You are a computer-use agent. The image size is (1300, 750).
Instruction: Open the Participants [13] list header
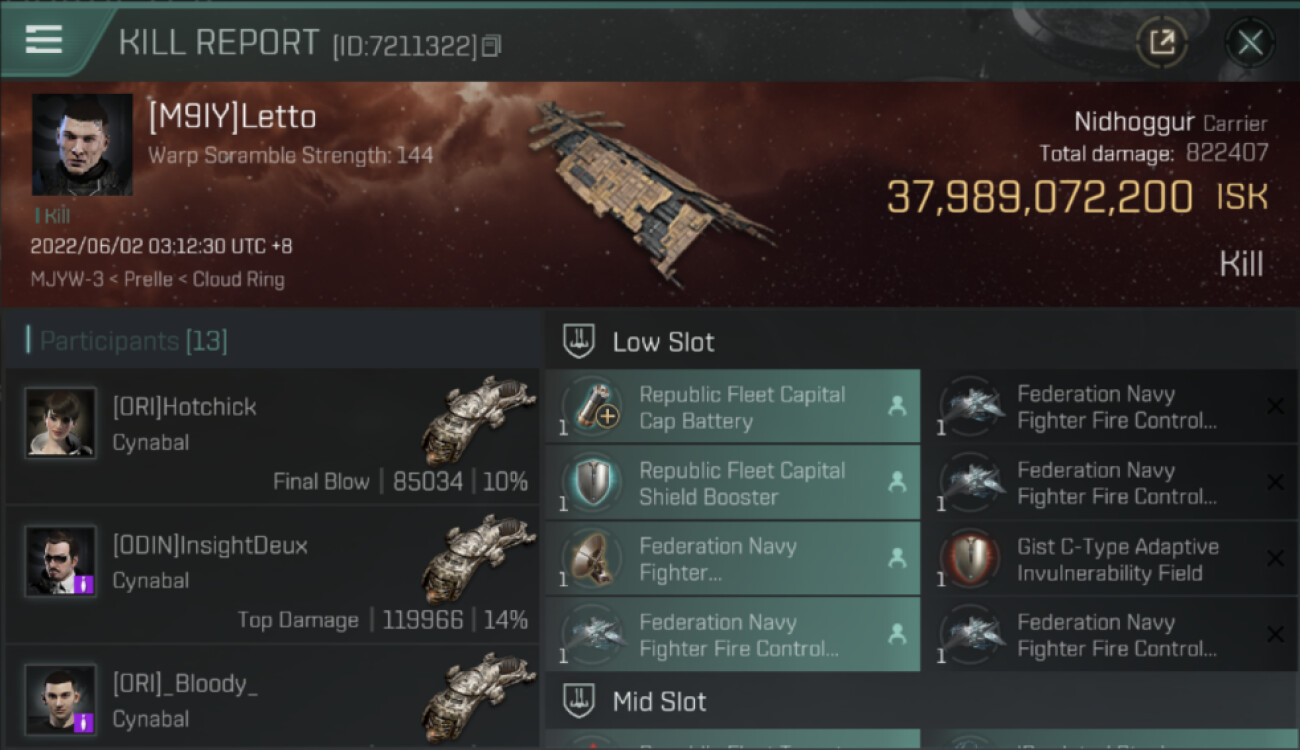tap(134, 341)
